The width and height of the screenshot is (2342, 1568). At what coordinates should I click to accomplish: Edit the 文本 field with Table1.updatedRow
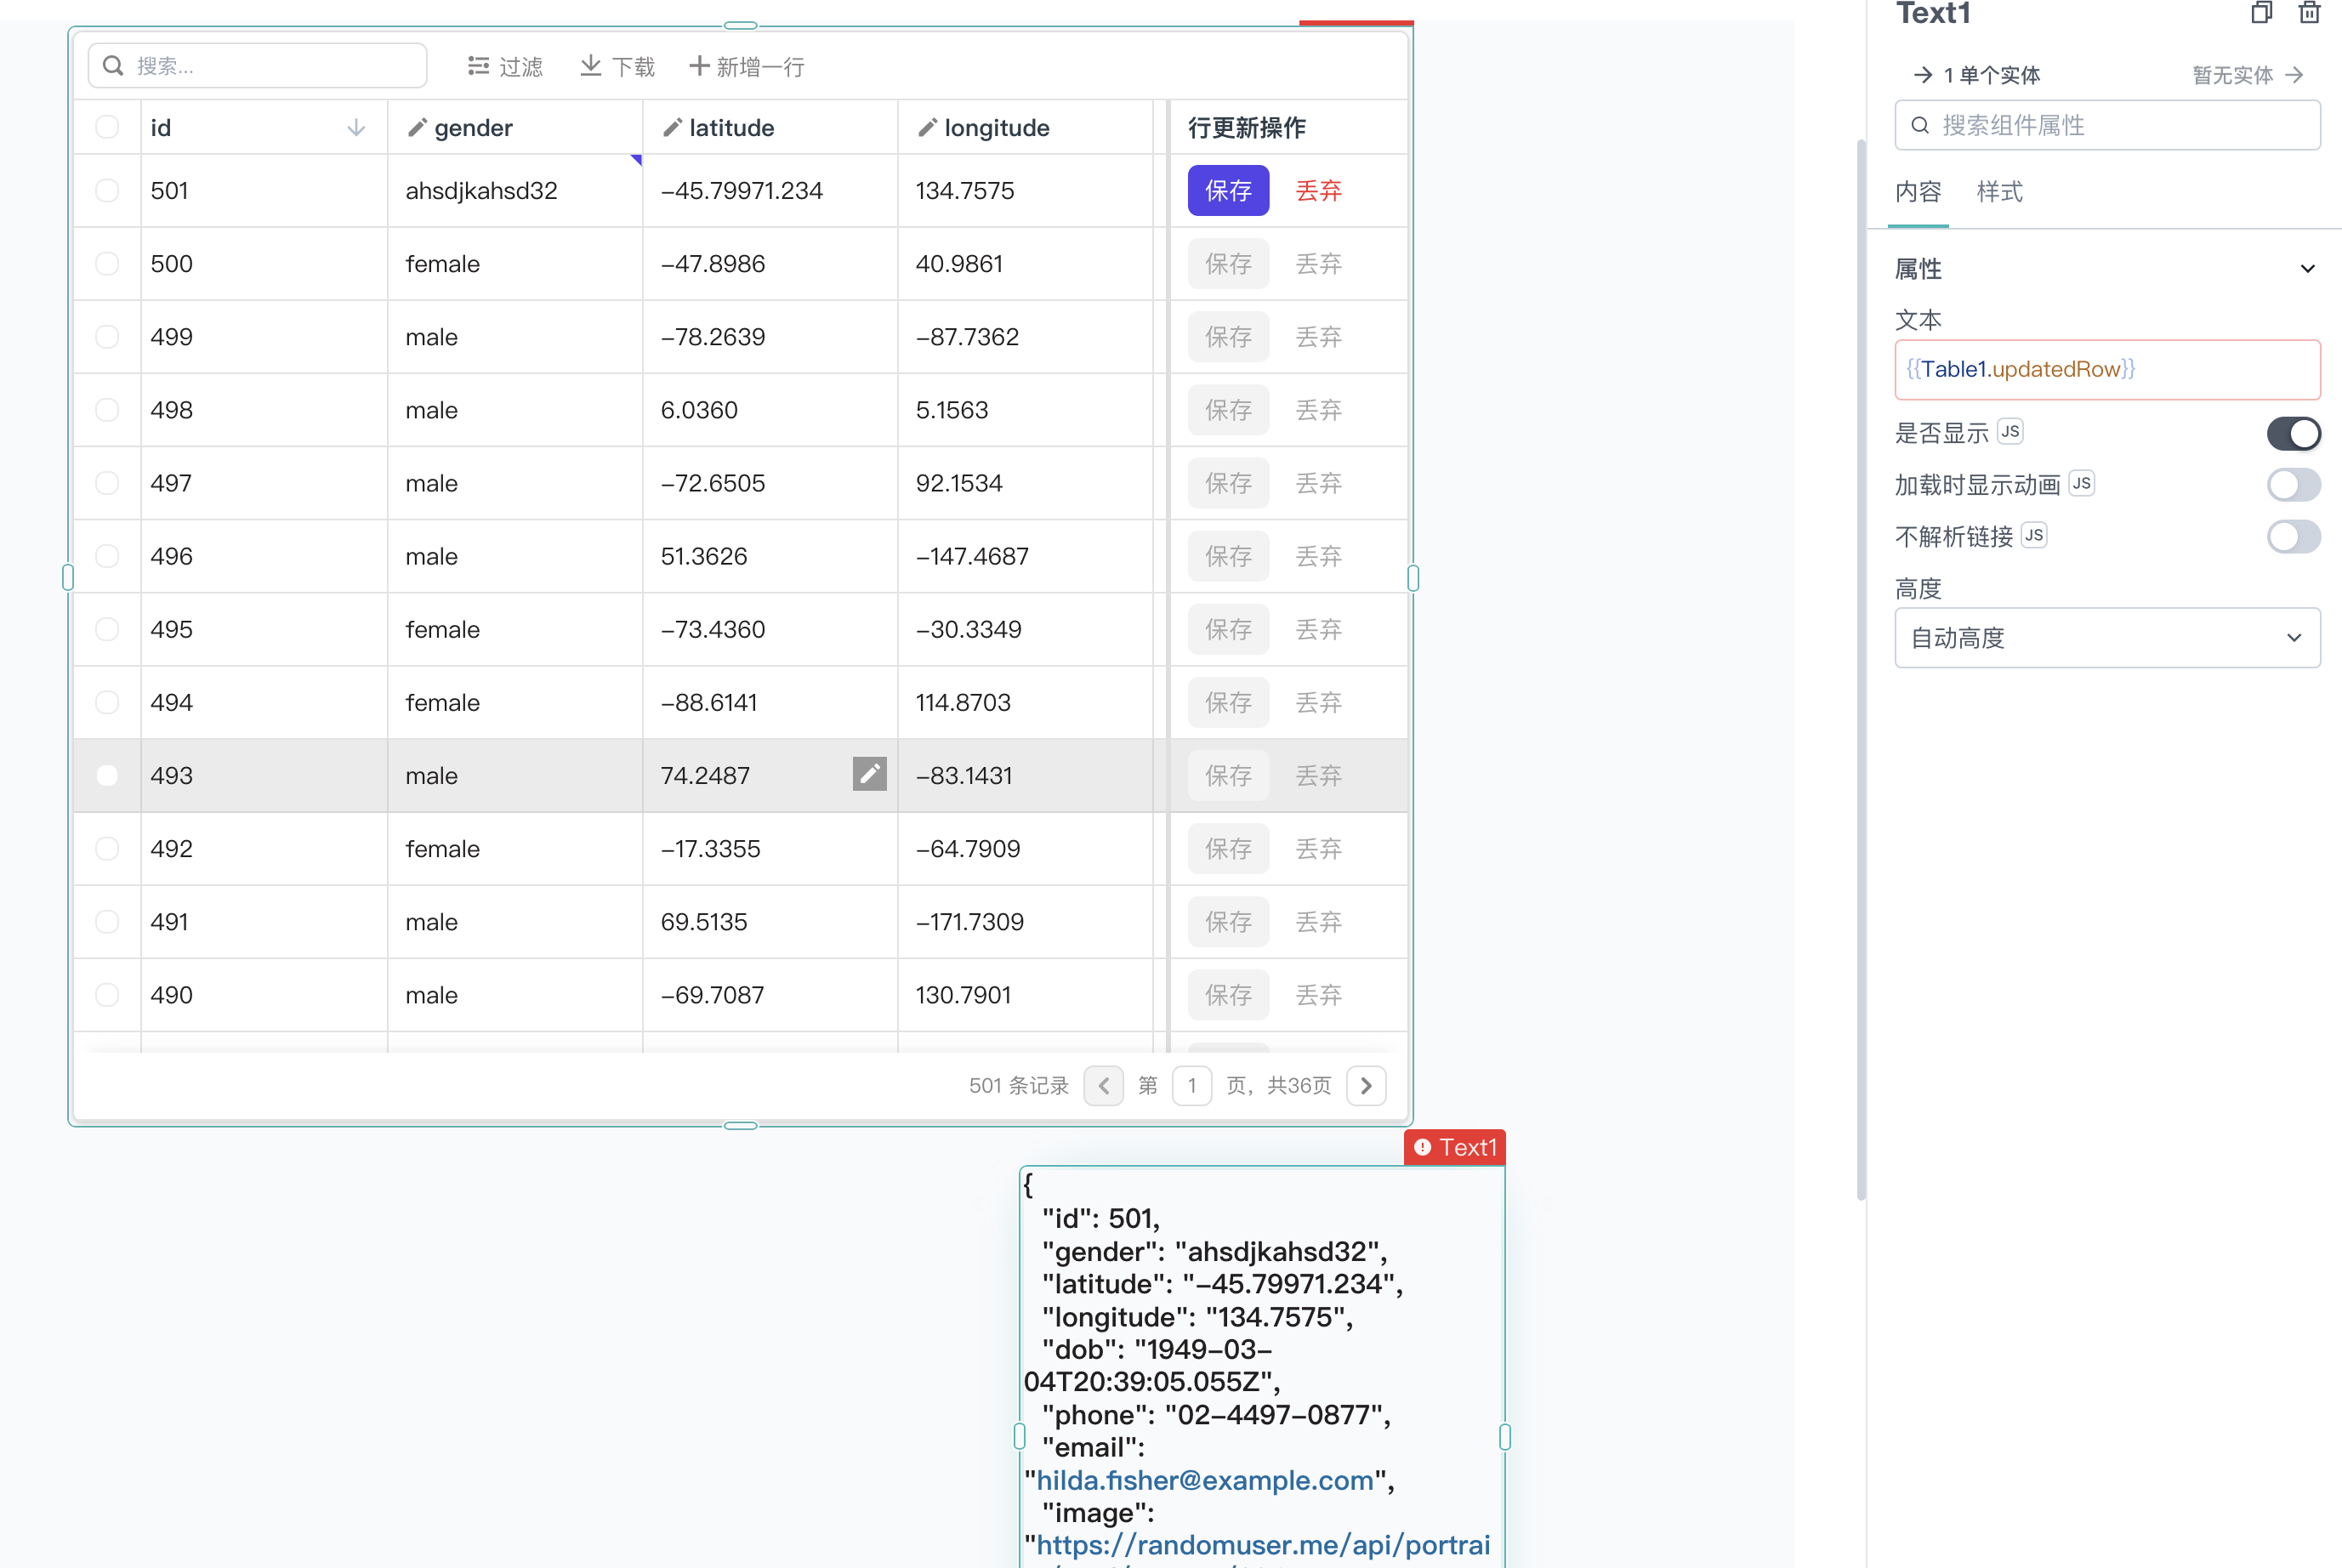[2107, 369]
